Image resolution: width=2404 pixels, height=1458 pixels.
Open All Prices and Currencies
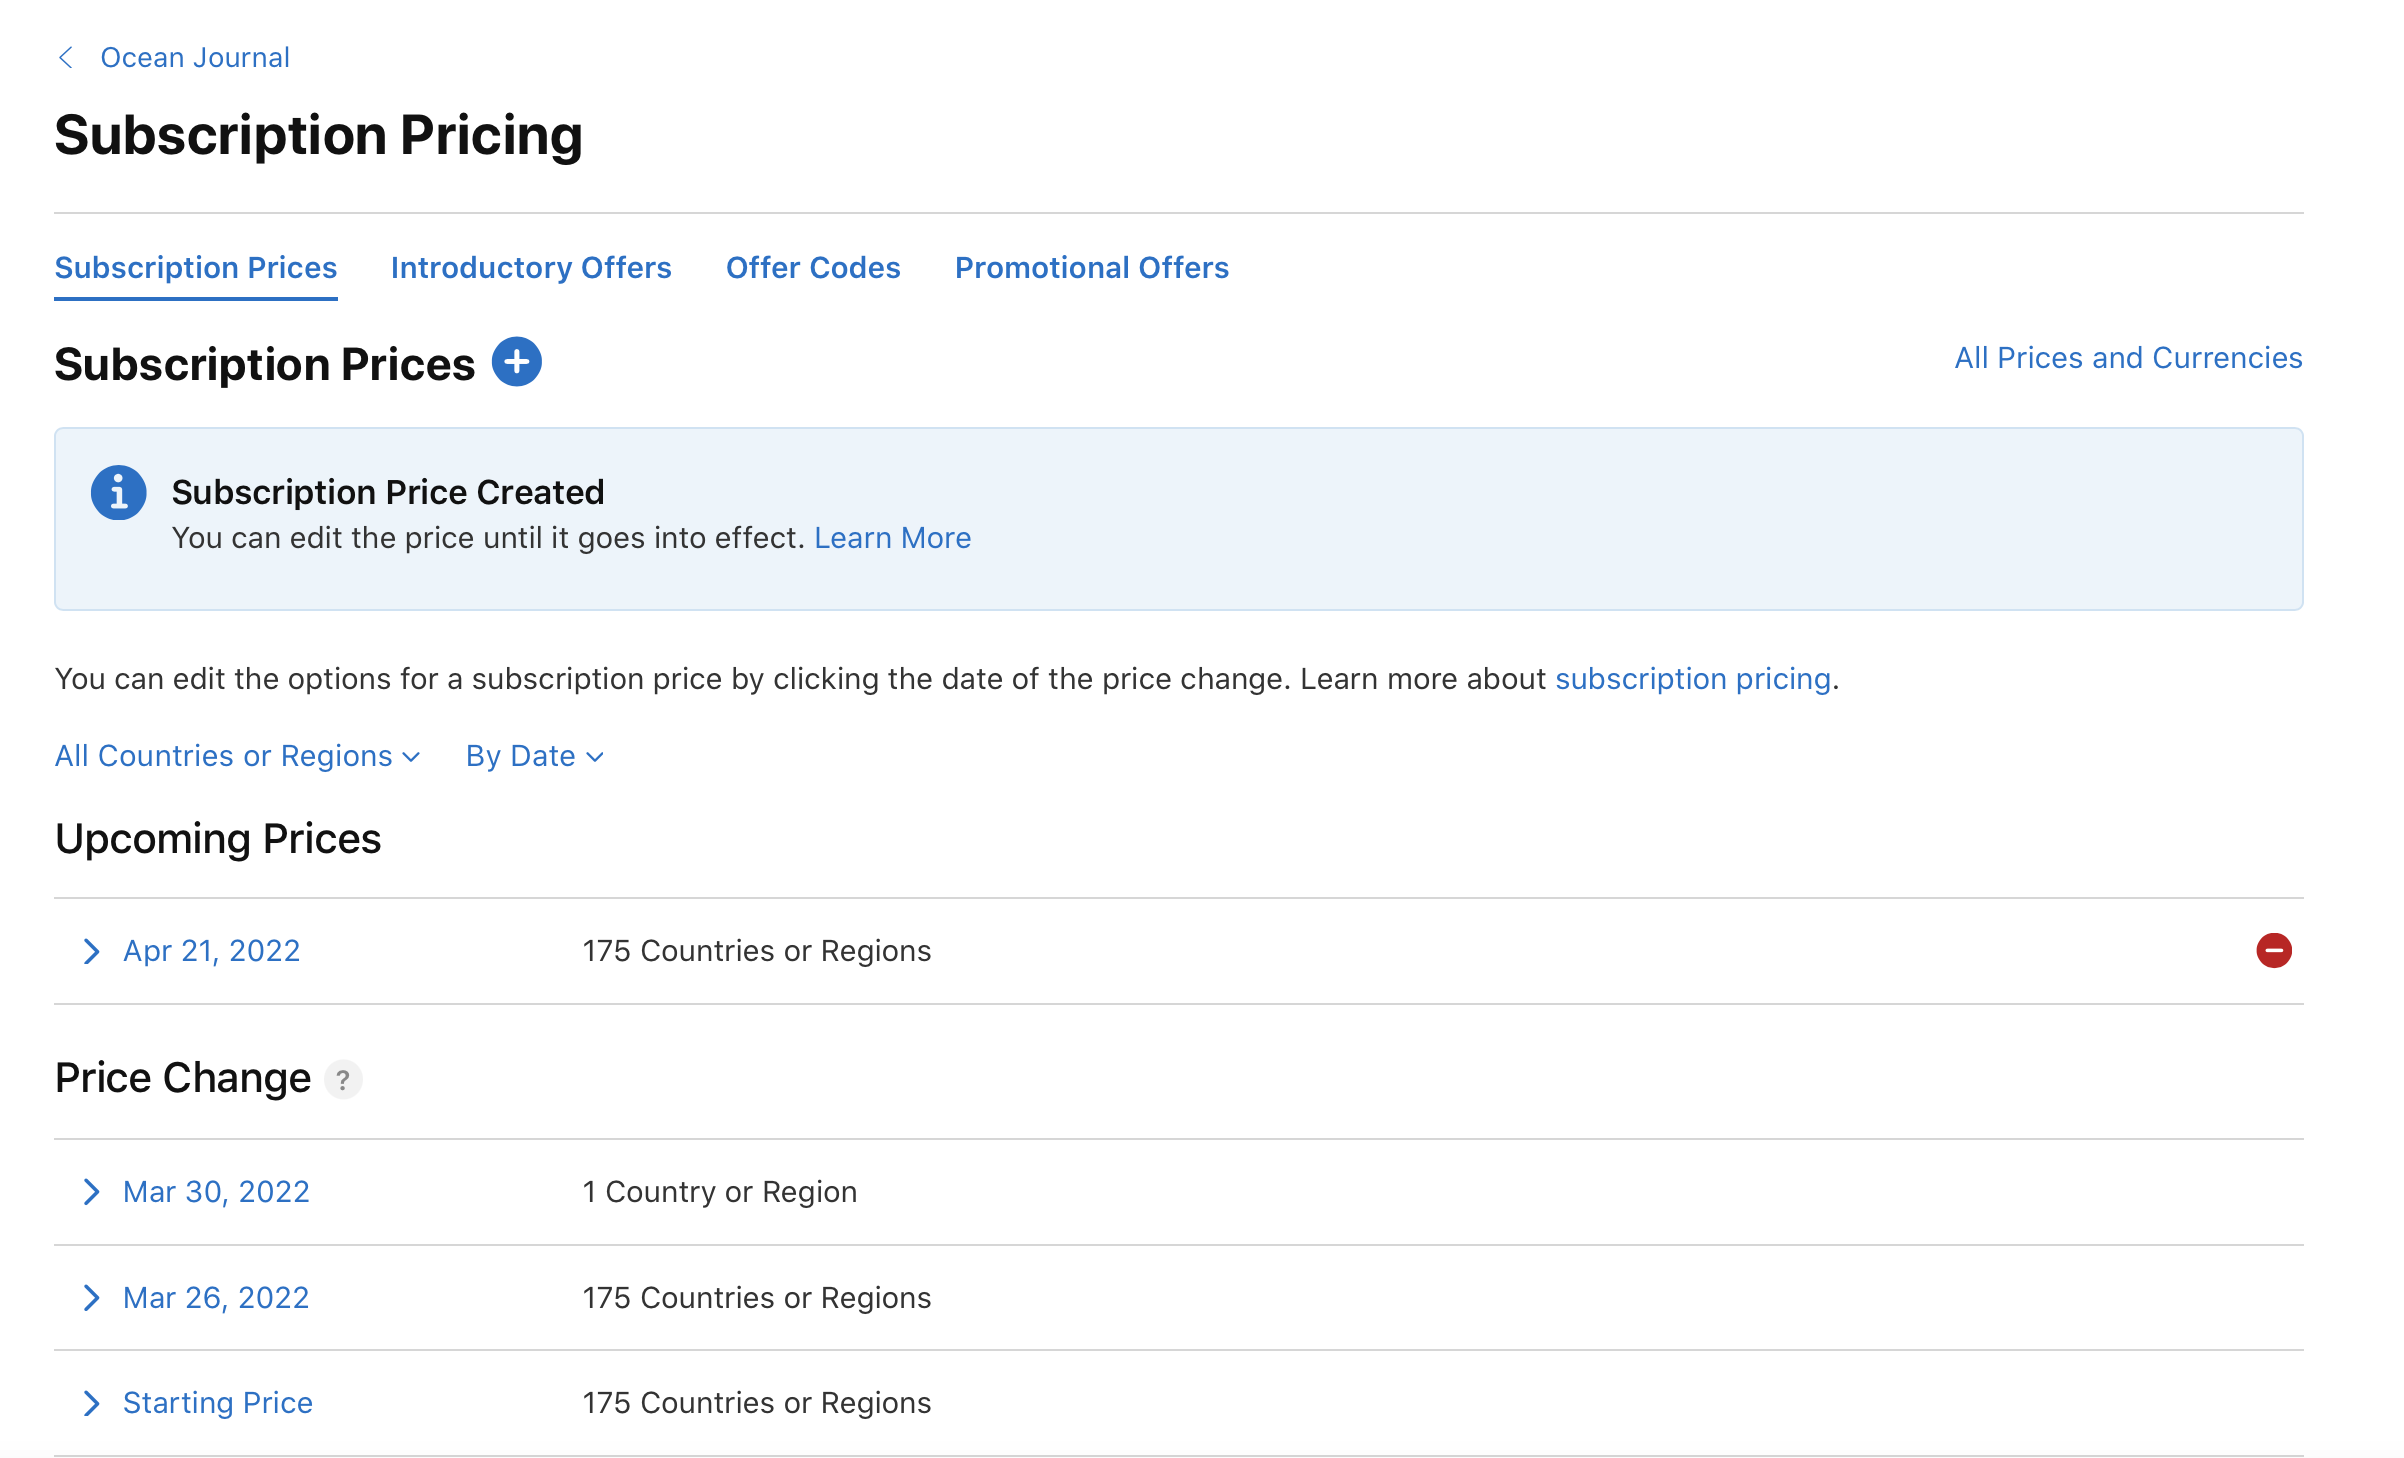(x=2128, y=357)
